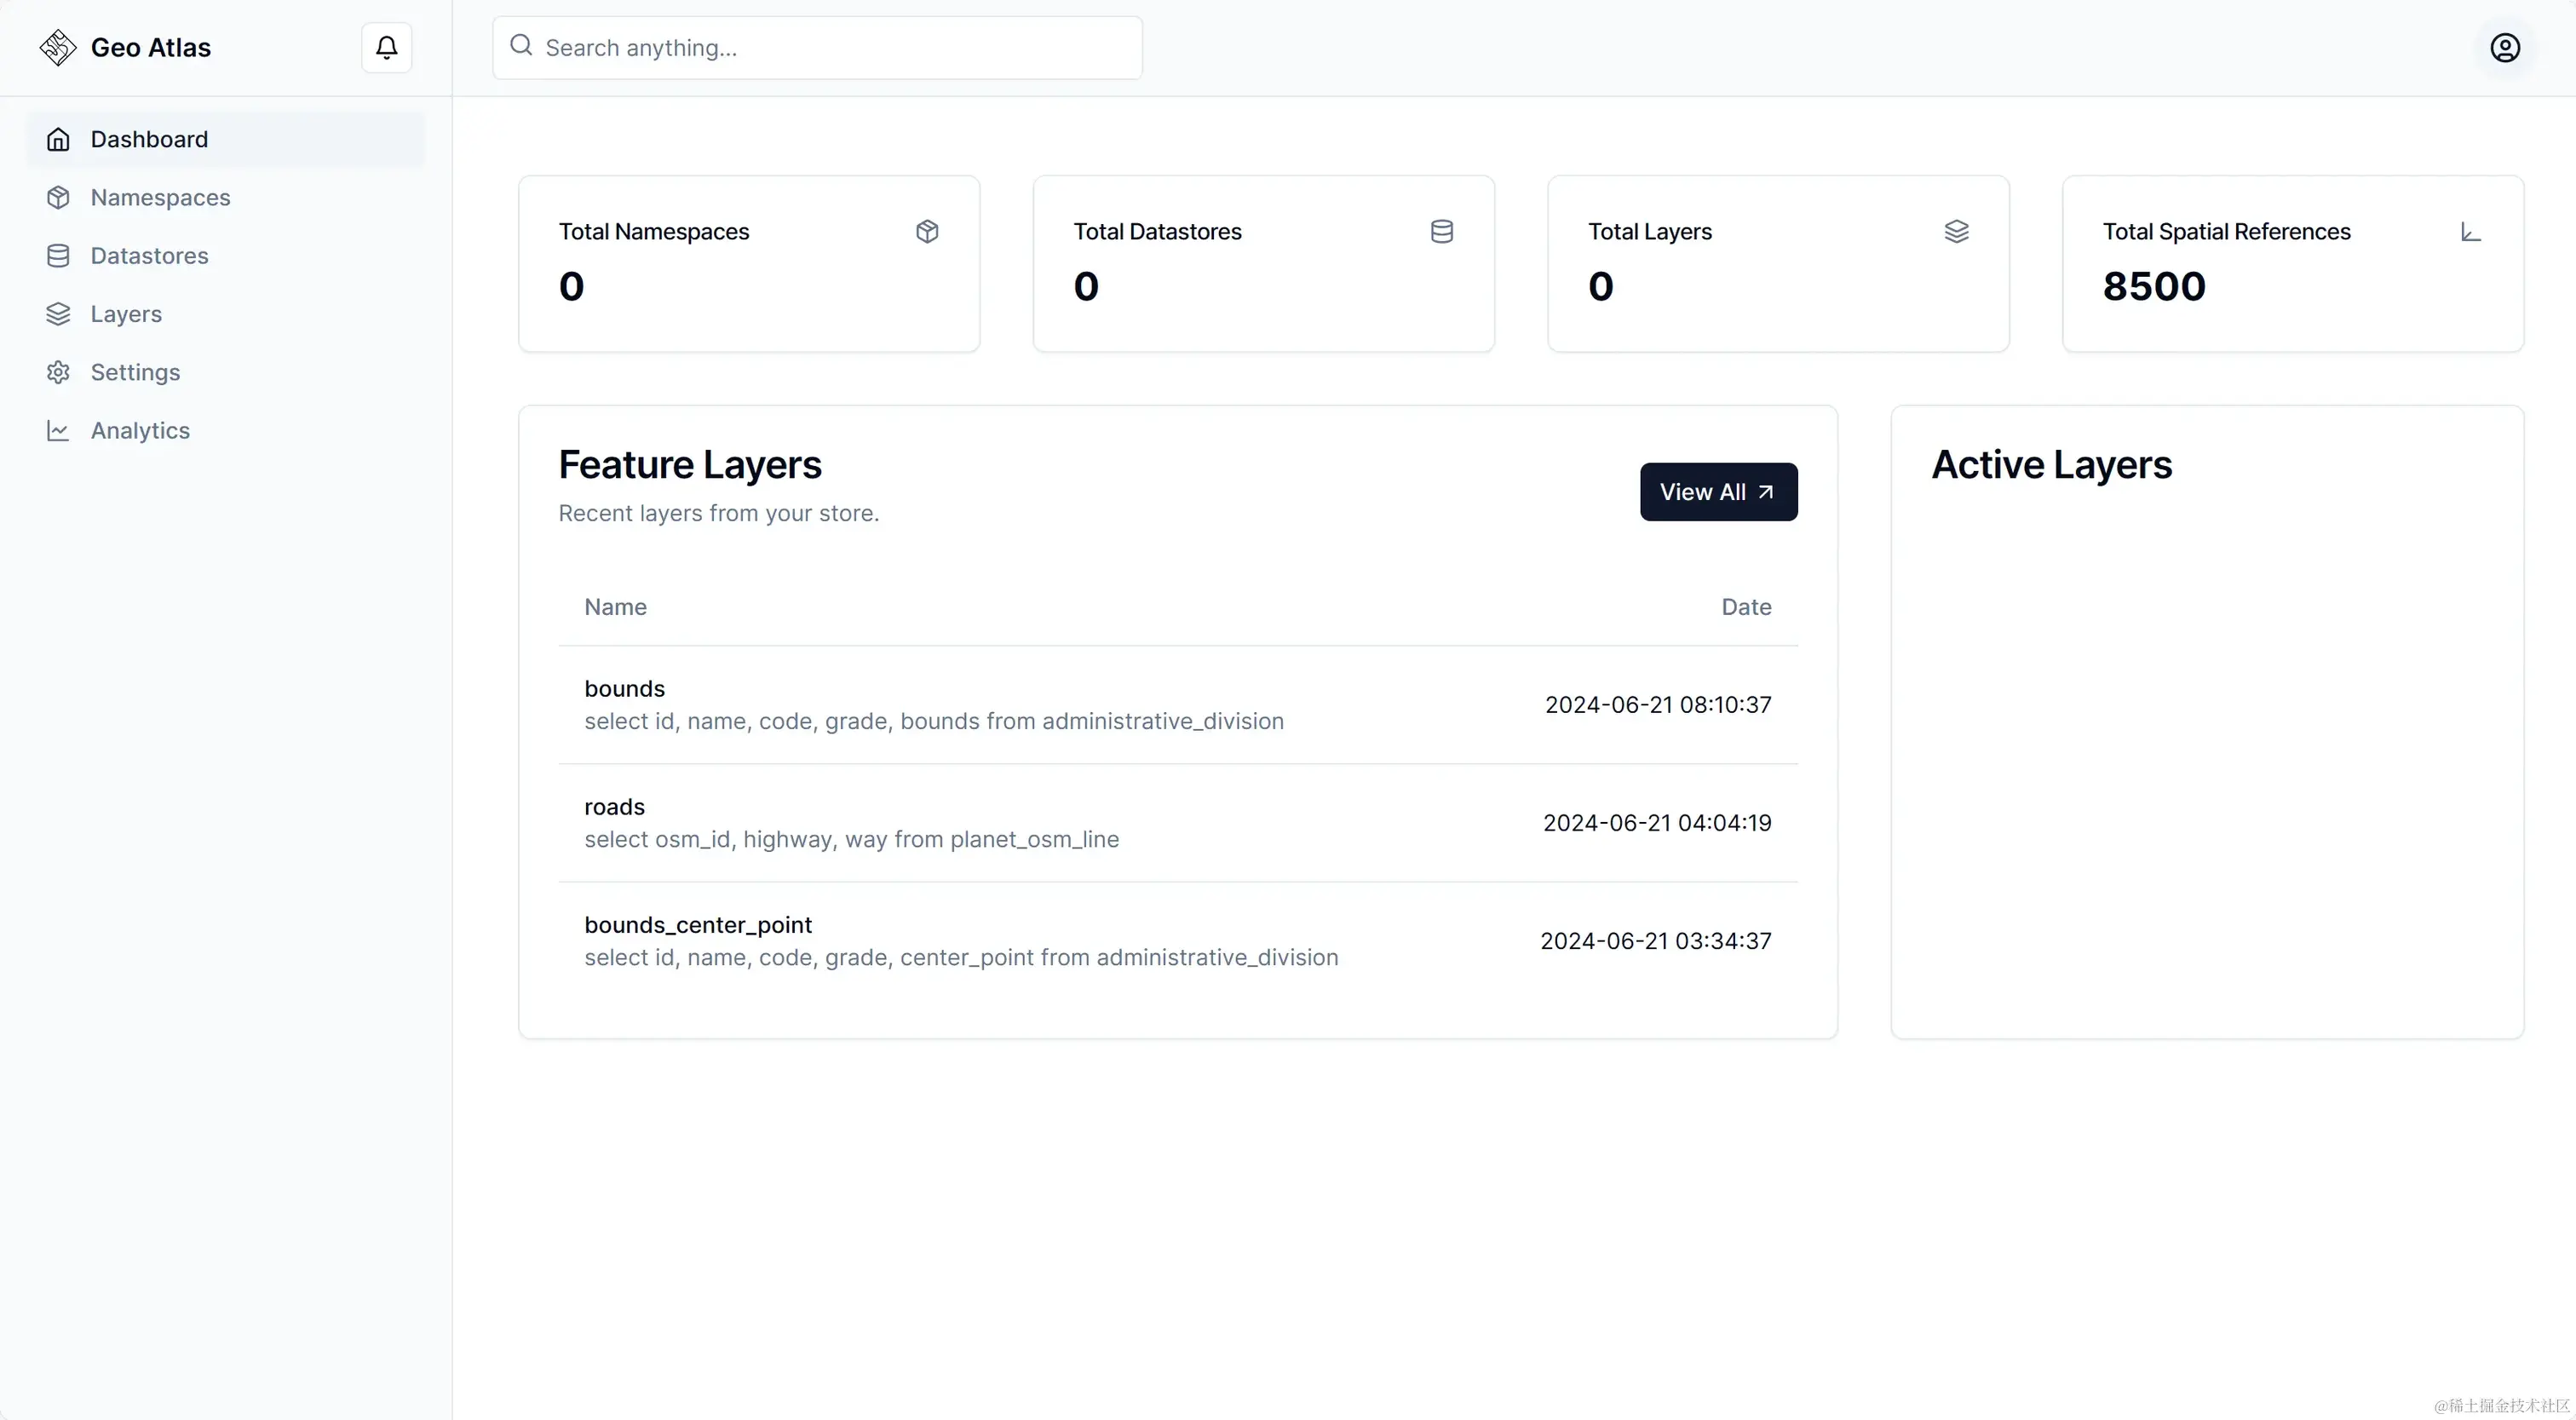Image resolution: width=2576 pixels, height=1420 pixels.
Task: Click the Total Spatial References card
Action: pos(2292,264)
